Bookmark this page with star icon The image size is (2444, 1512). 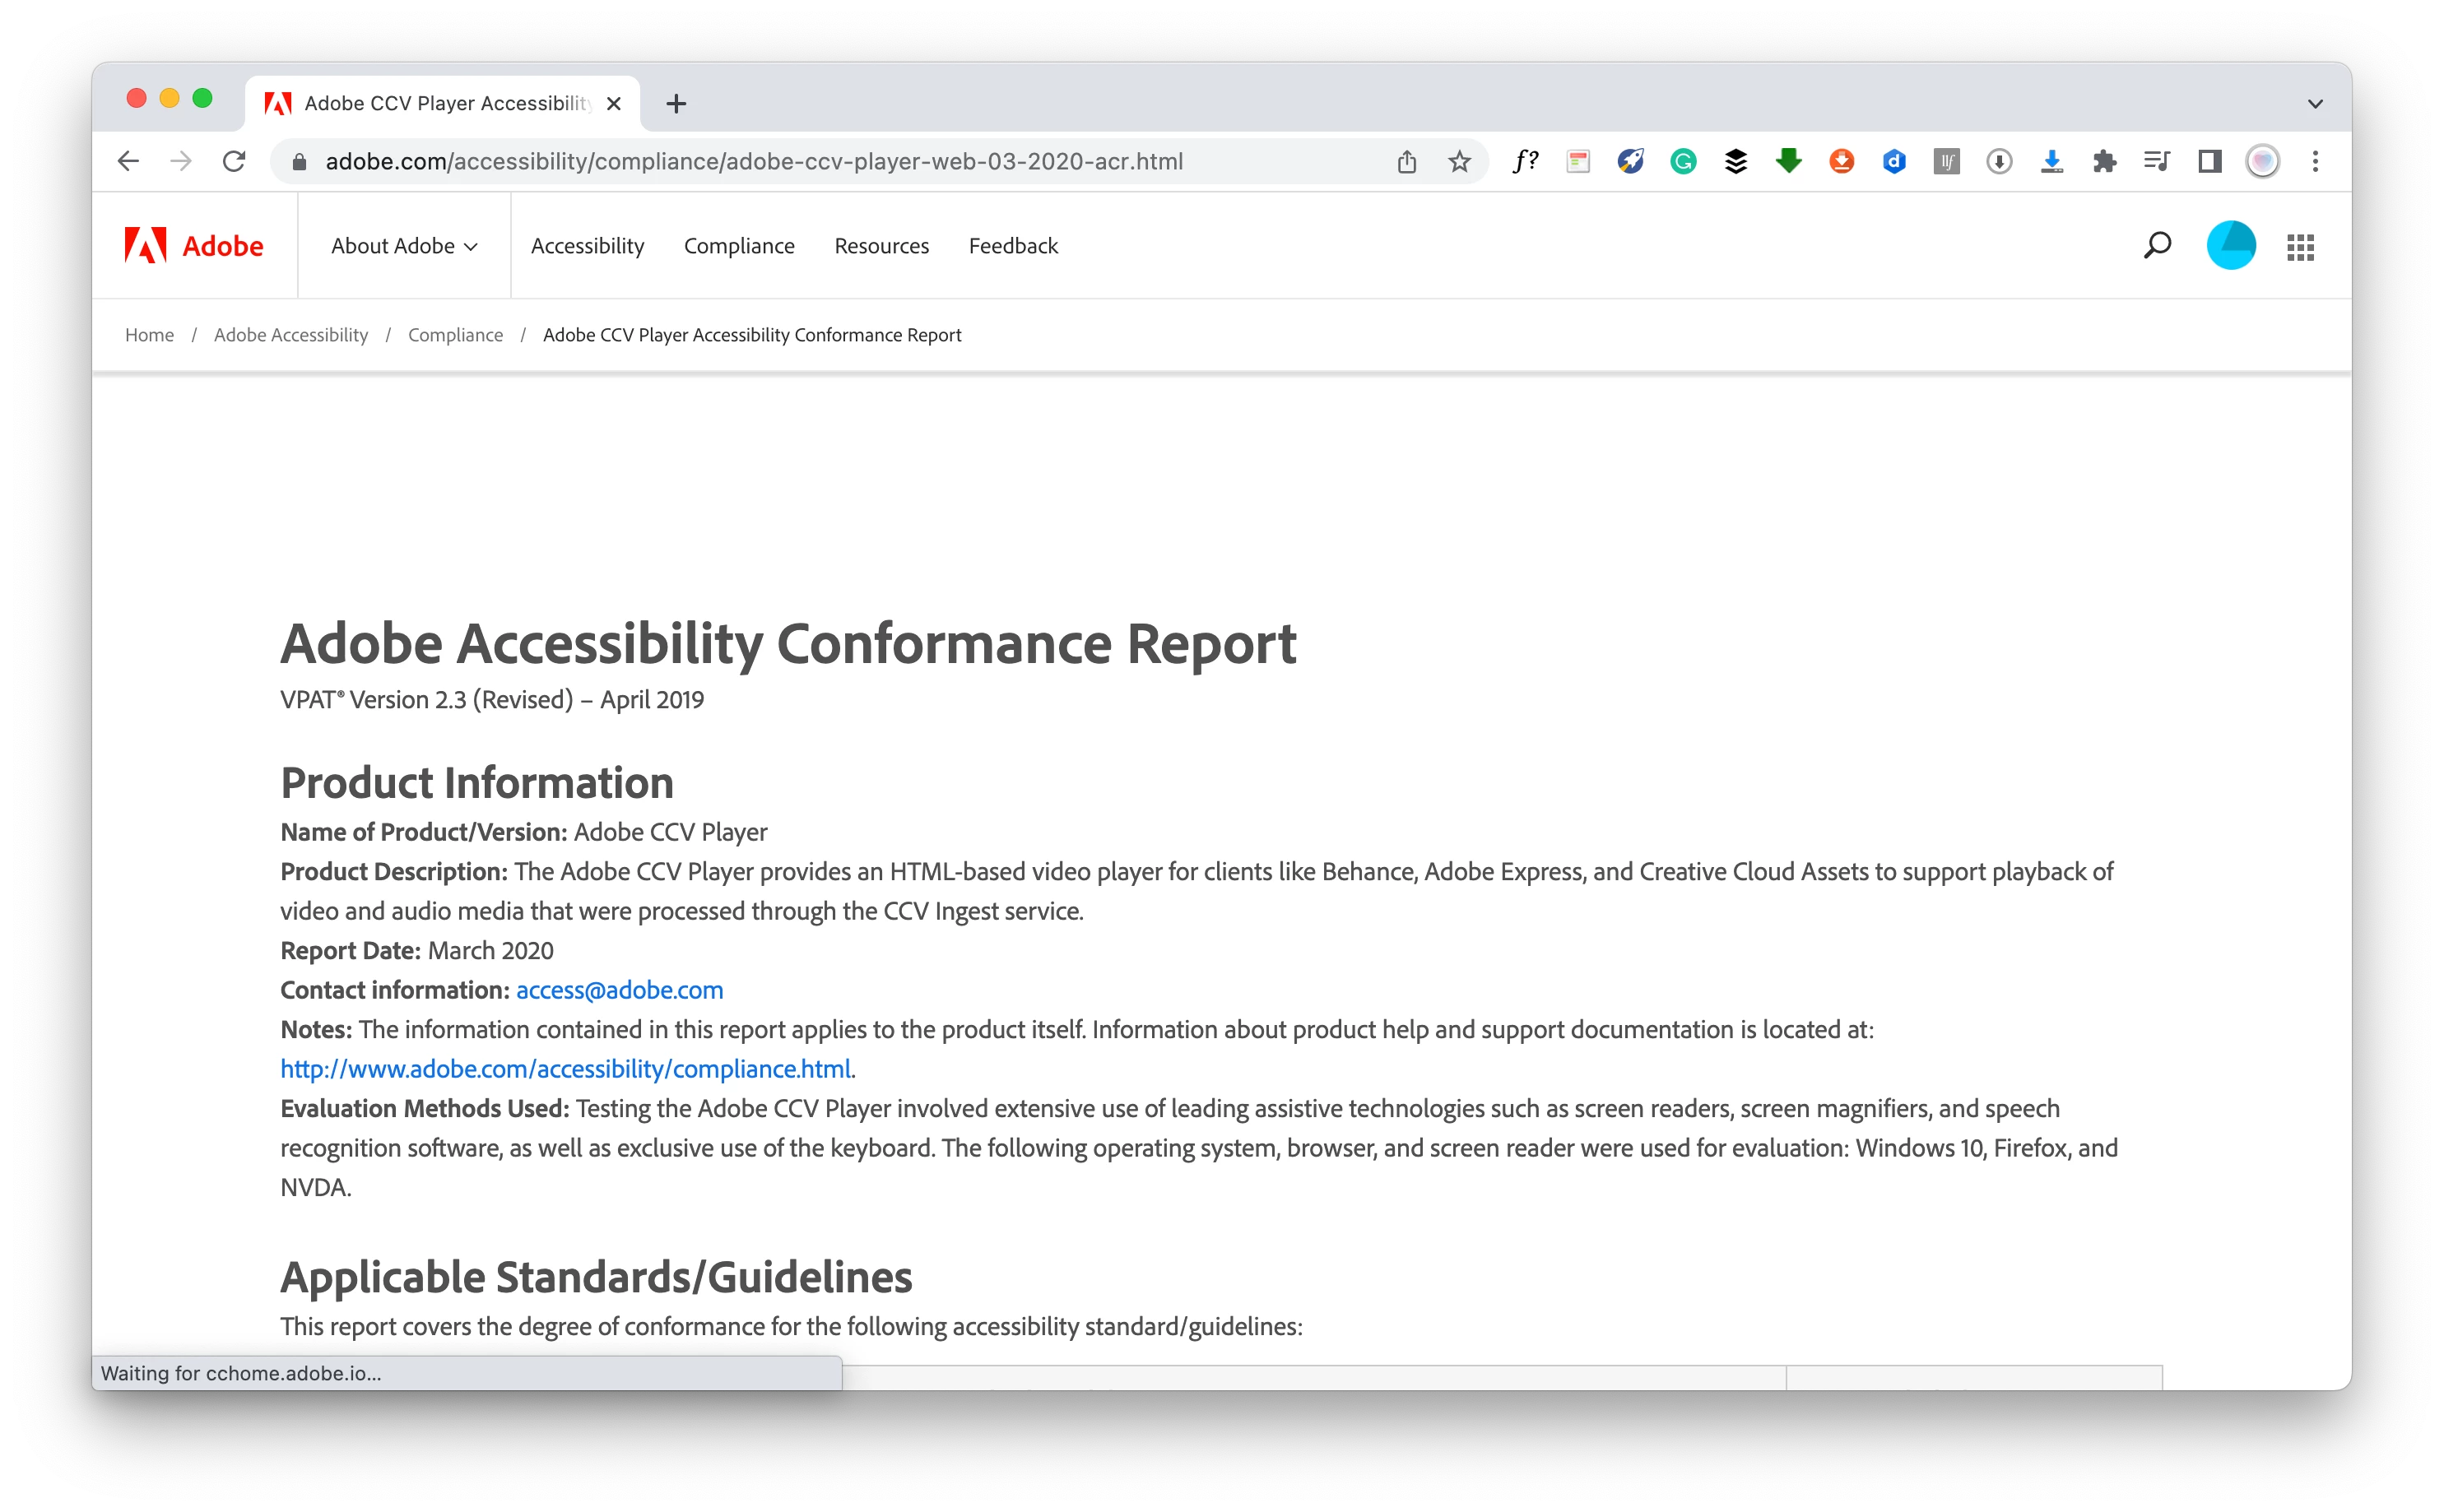(1459, 162)
